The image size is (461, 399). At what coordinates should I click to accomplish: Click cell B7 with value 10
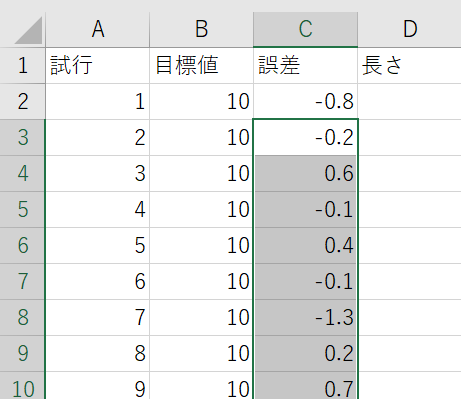[x=201, y=281]
